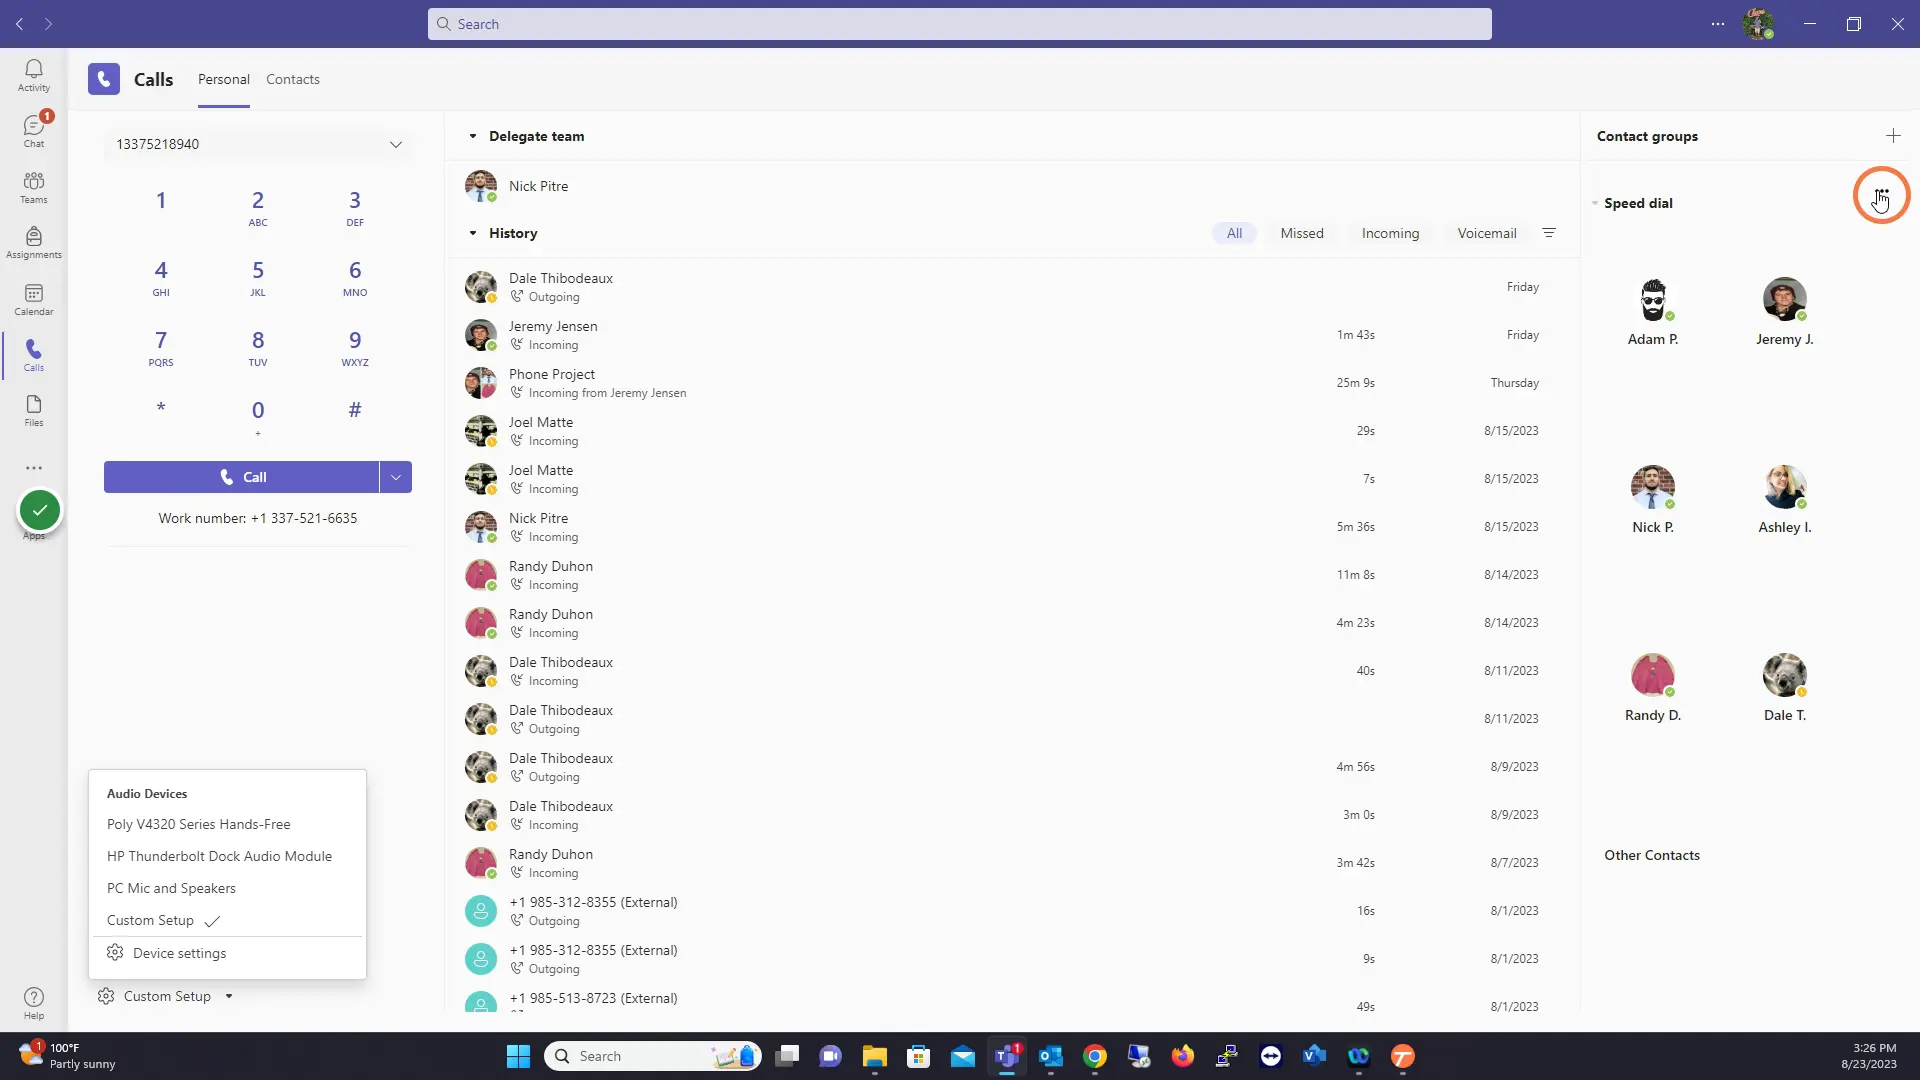Open Settings and more in title bar
Image resolution: width=1920 pixels, height=1080 pixels.
[1718, 24]
